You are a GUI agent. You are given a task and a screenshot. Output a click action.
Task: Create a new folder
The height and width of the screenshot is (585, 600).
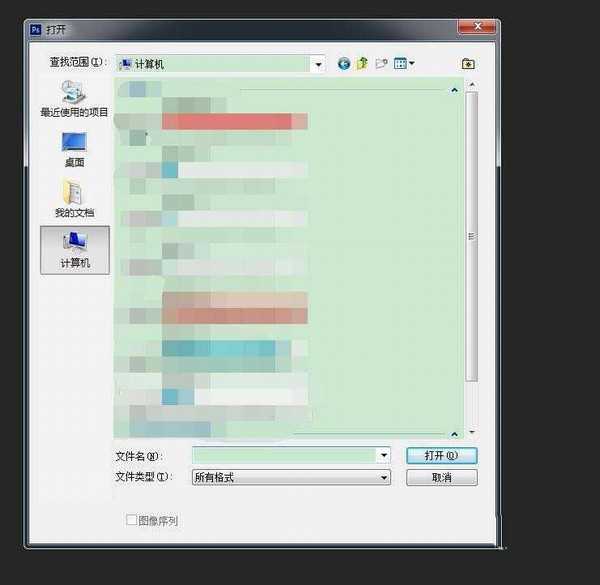pos(381,63)
